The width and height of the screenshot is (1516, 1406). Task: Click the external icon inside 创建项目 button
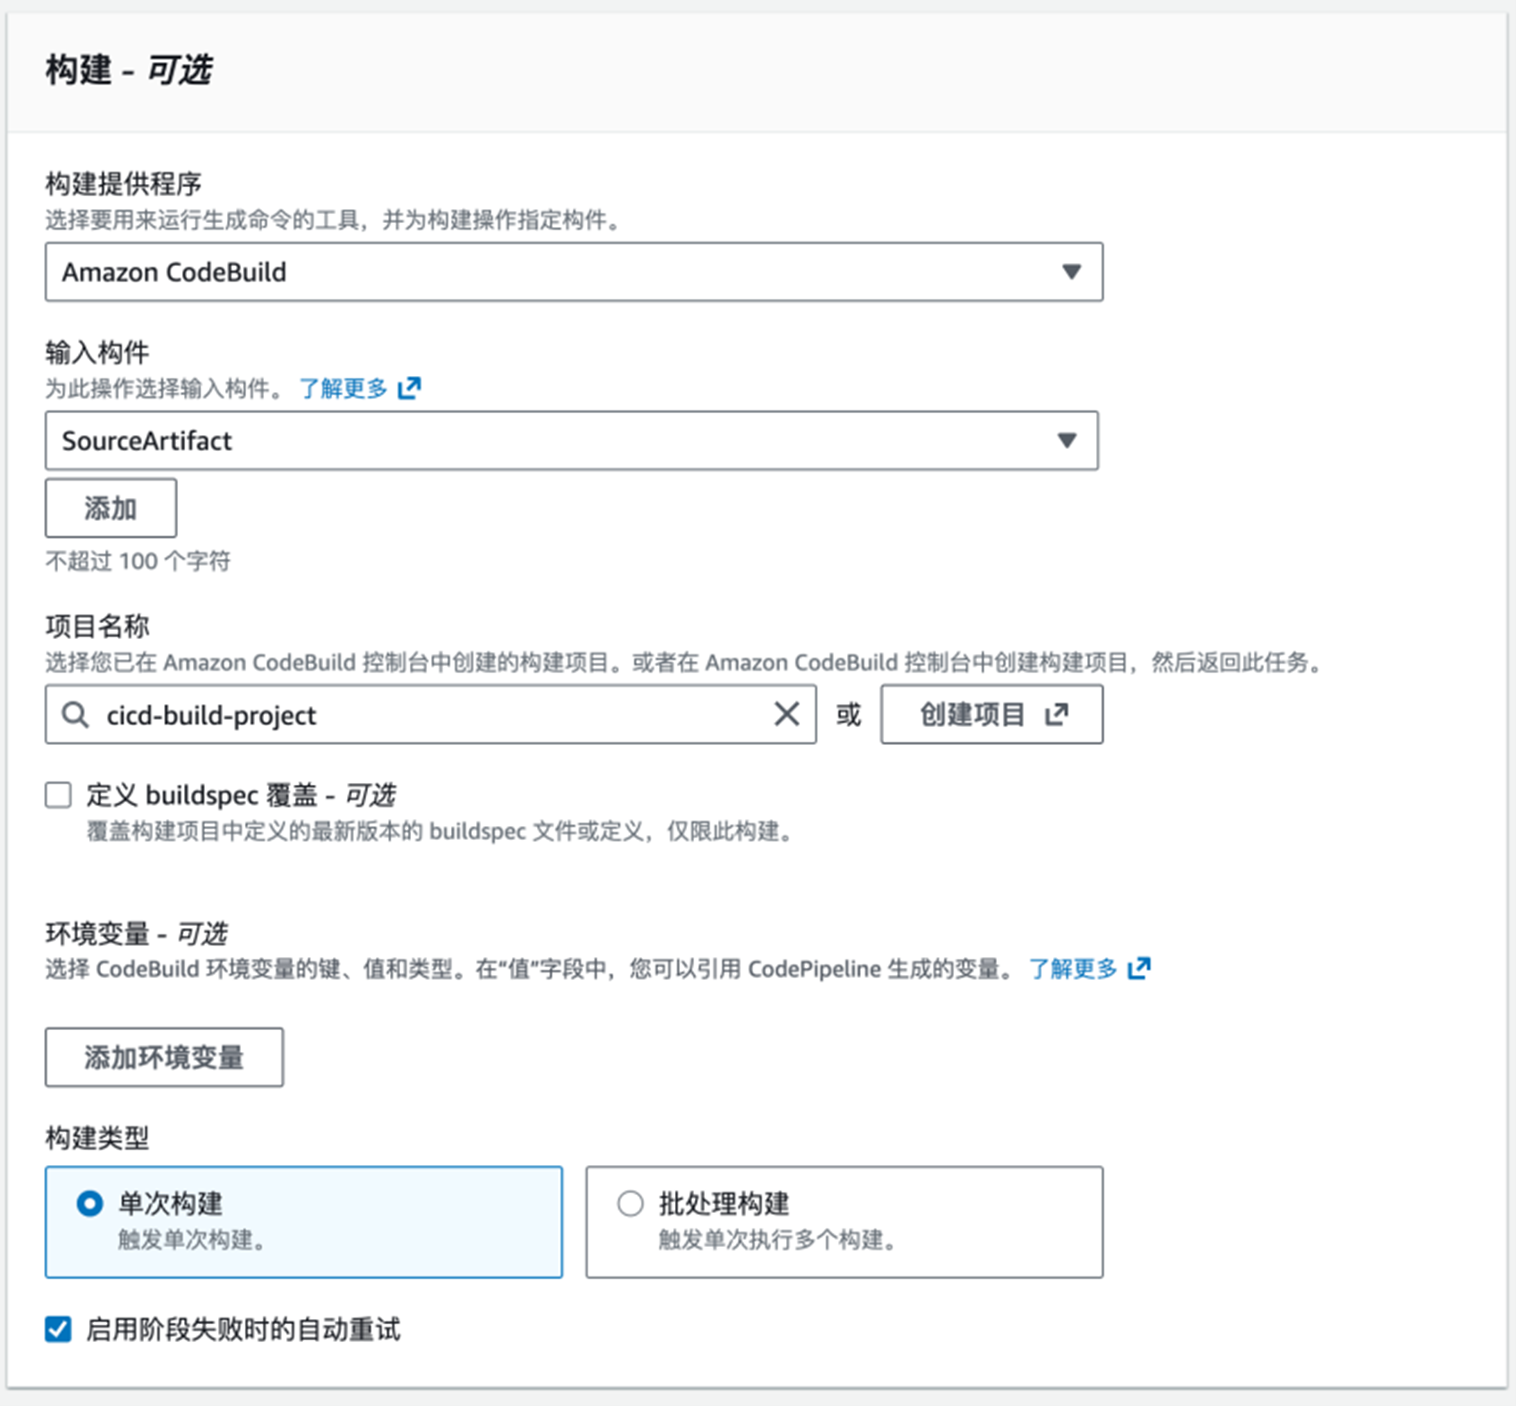point(1057,714)
